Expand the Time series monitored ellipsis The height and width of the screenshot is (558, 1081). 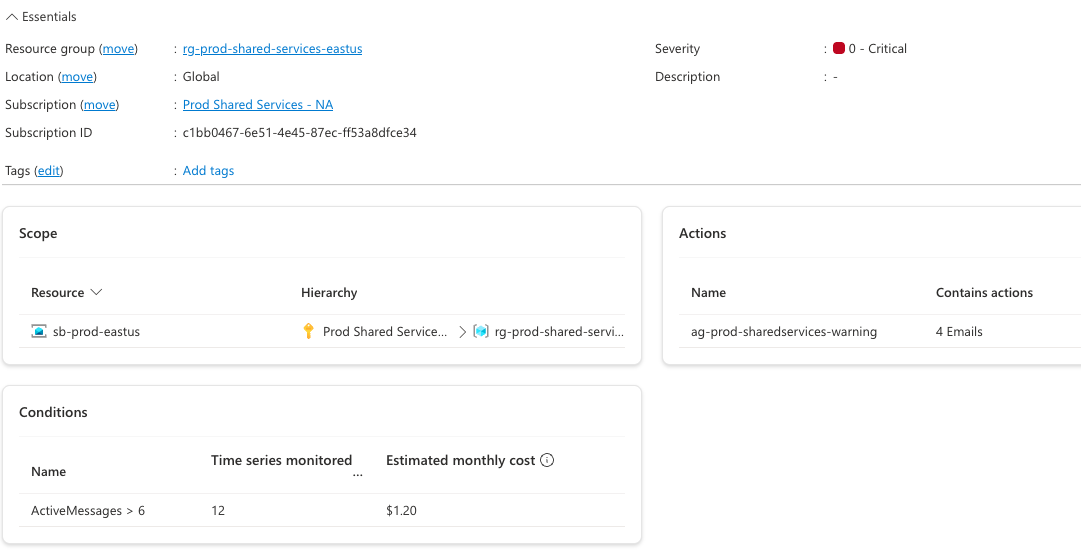(x=357, y=475)
